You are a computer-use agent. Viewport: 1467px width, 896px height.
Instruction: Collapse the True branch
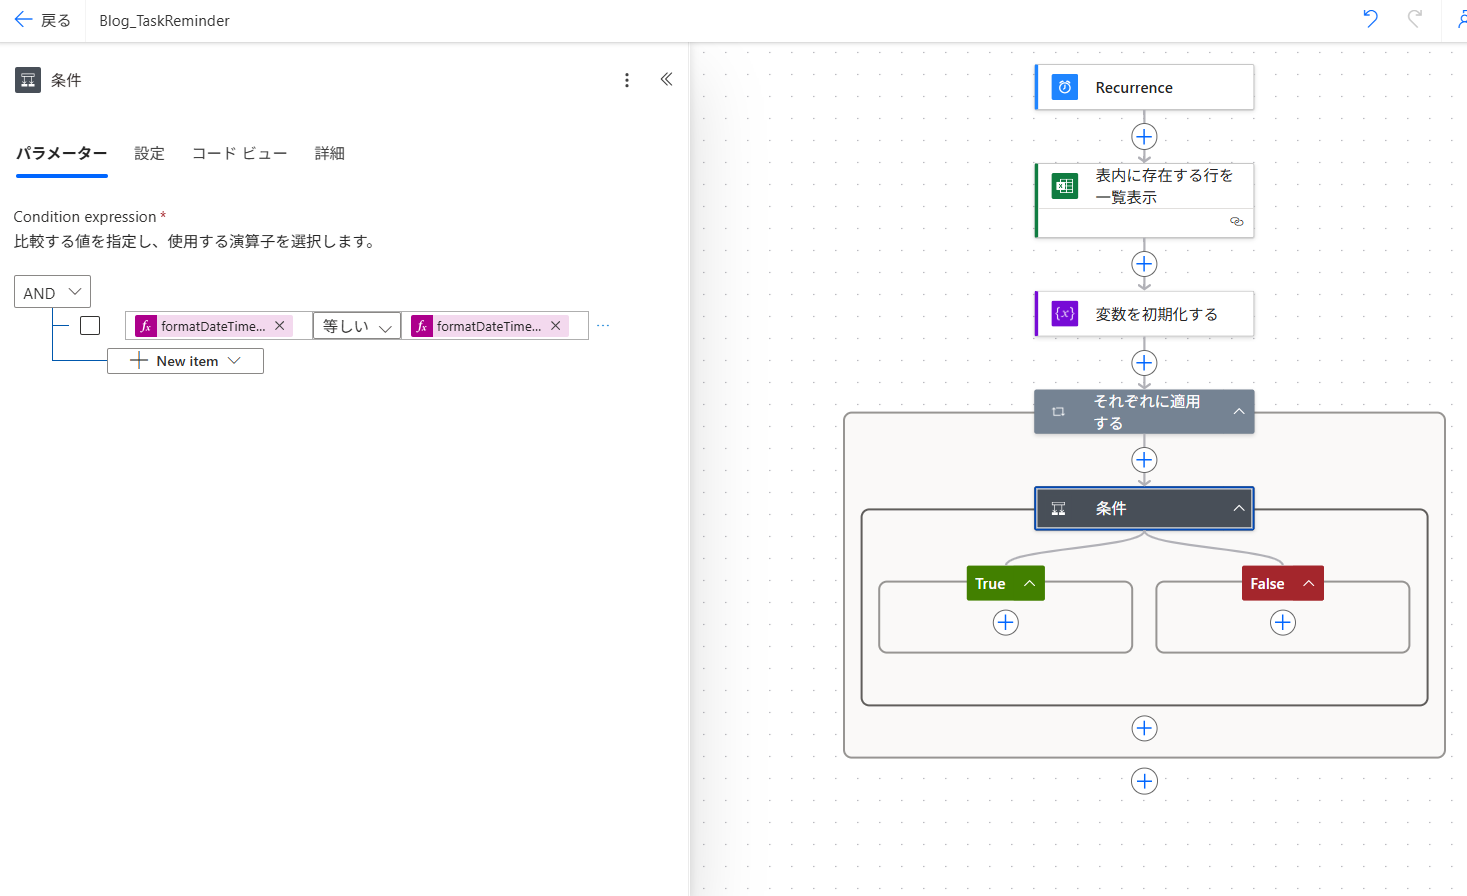(x=1029, y=584)
